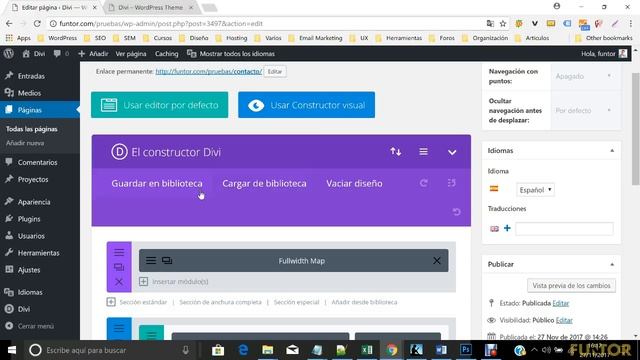The image size is (640, 360).
Task: Click Todas las páginas submenu
Action: click(31, 129)
